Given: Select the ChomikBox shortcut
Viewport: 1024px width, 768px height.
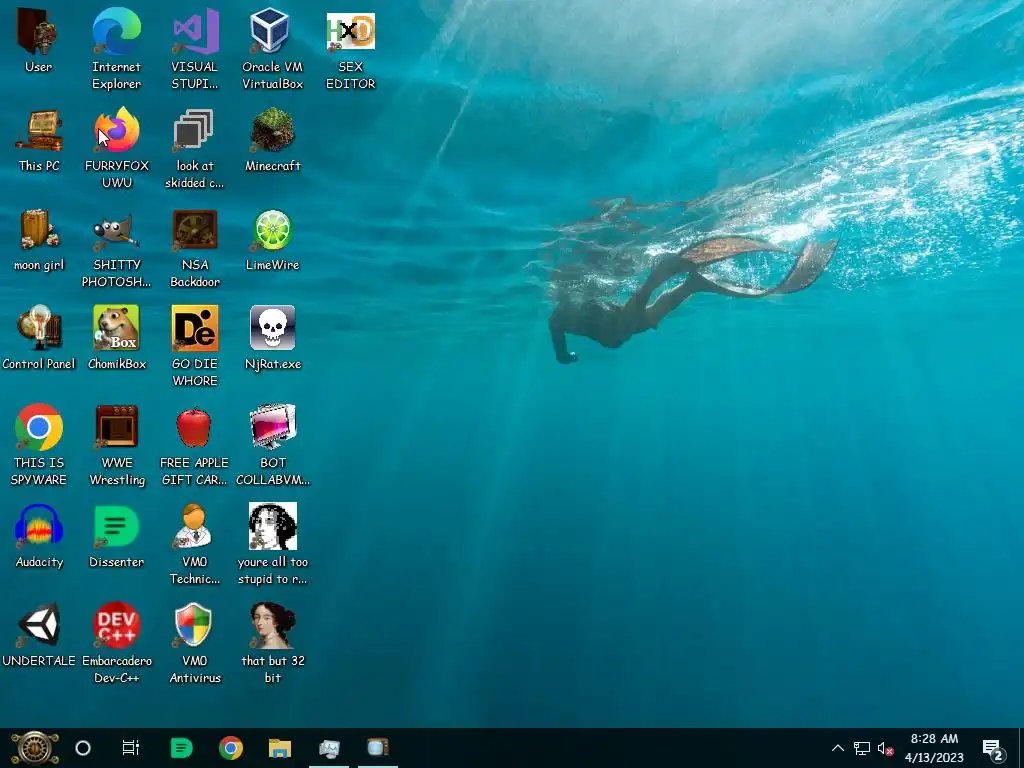Looking at the screenshot, I should 116,338.
